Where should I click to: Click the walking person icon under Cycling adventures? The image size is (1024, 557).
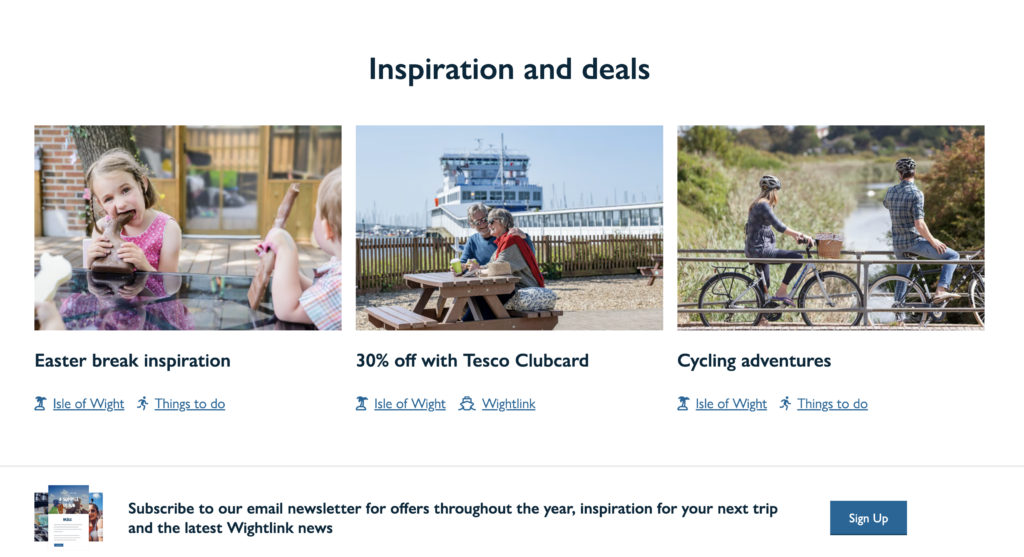(x=786, y=404)
